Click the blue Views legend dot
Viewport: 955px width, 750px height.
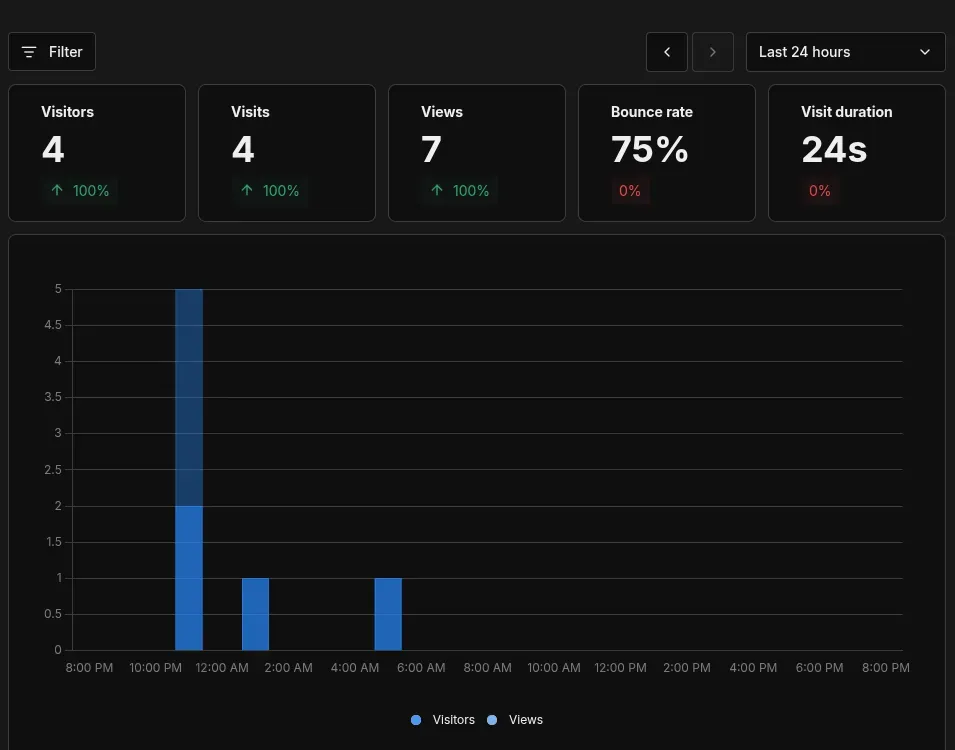(491, 719)
